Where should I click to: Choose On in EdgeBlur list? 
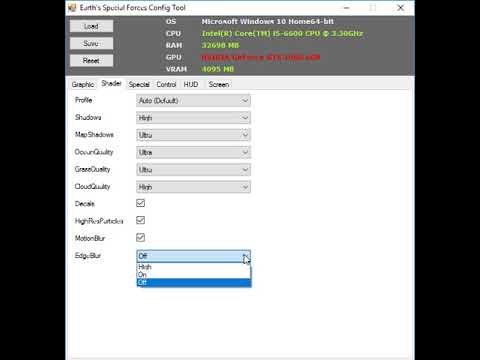click(x=194, y=275)
